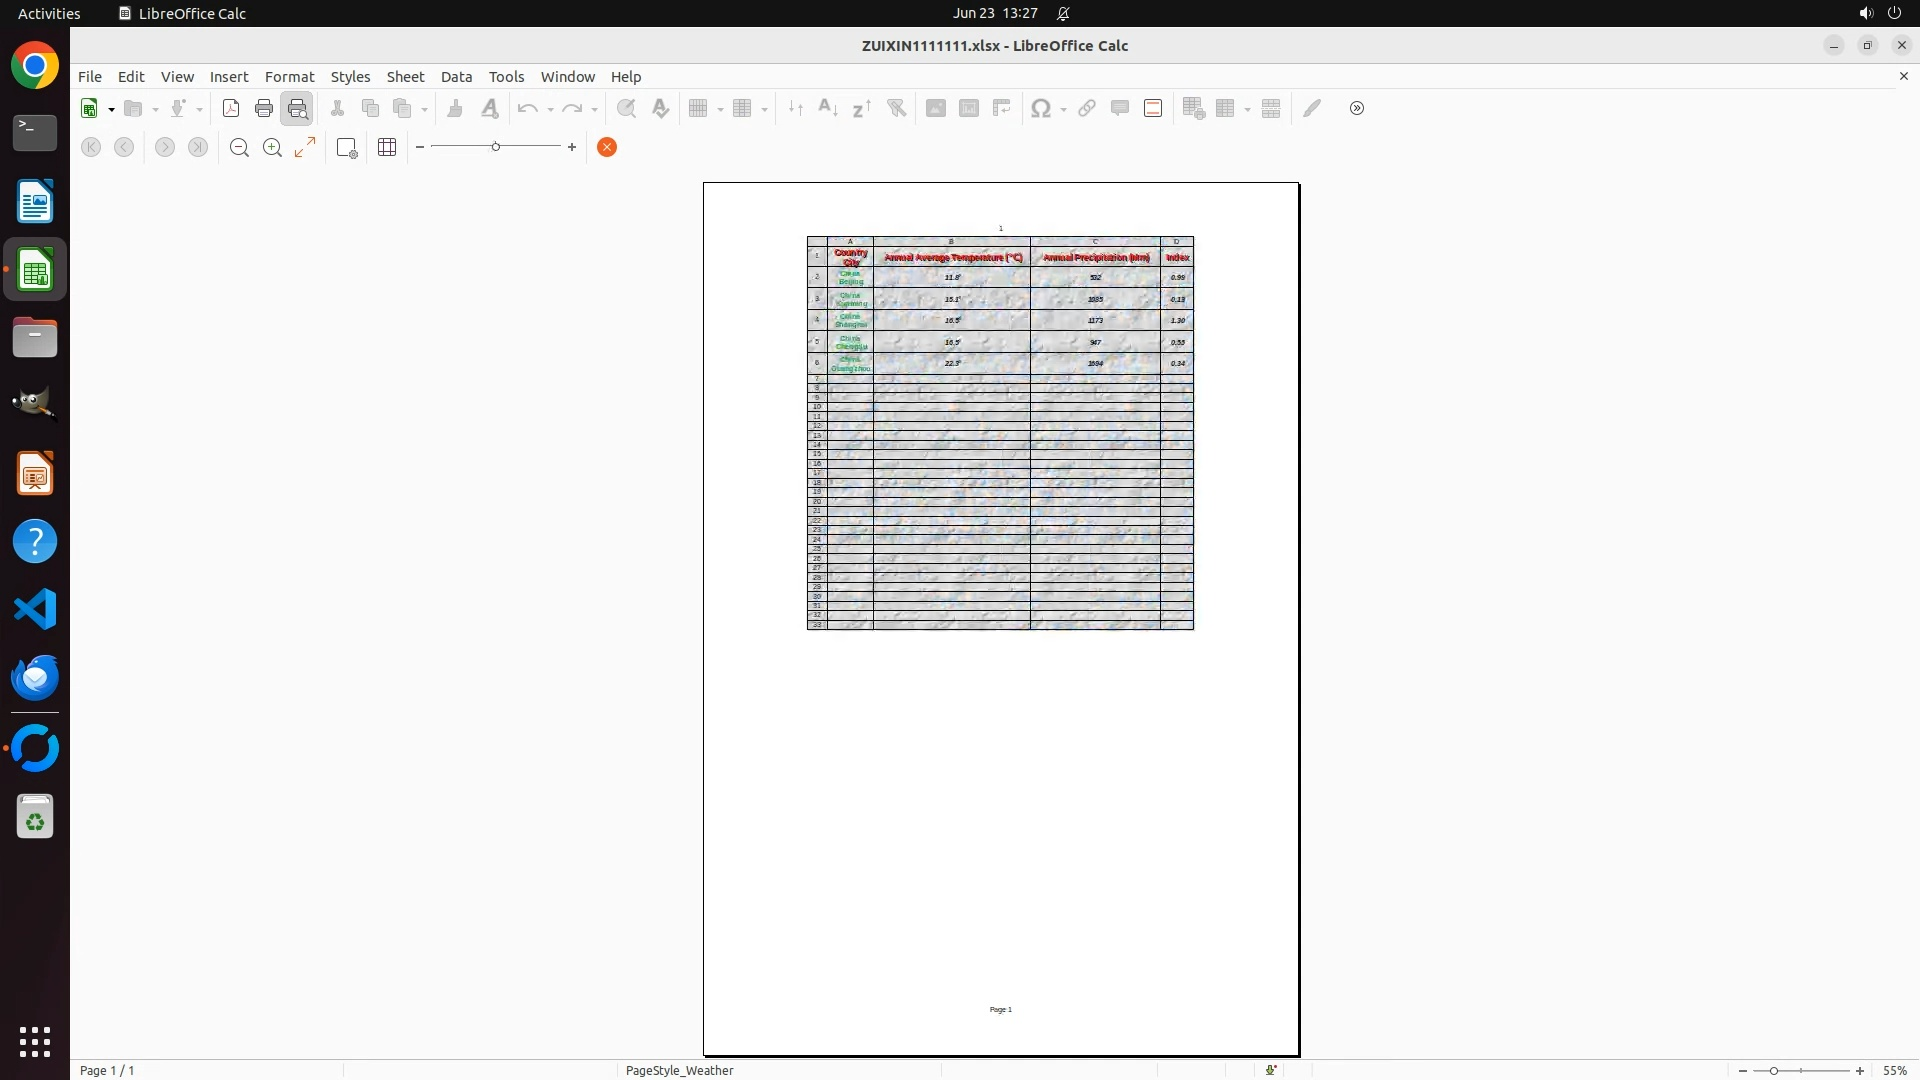Switch preview to full screen
This screenshot has height=1080, width=1920.
(x=305, y=147)
